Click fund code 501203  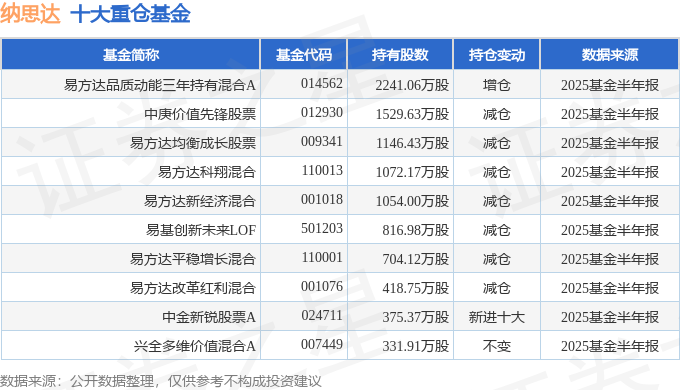point(322,229)
